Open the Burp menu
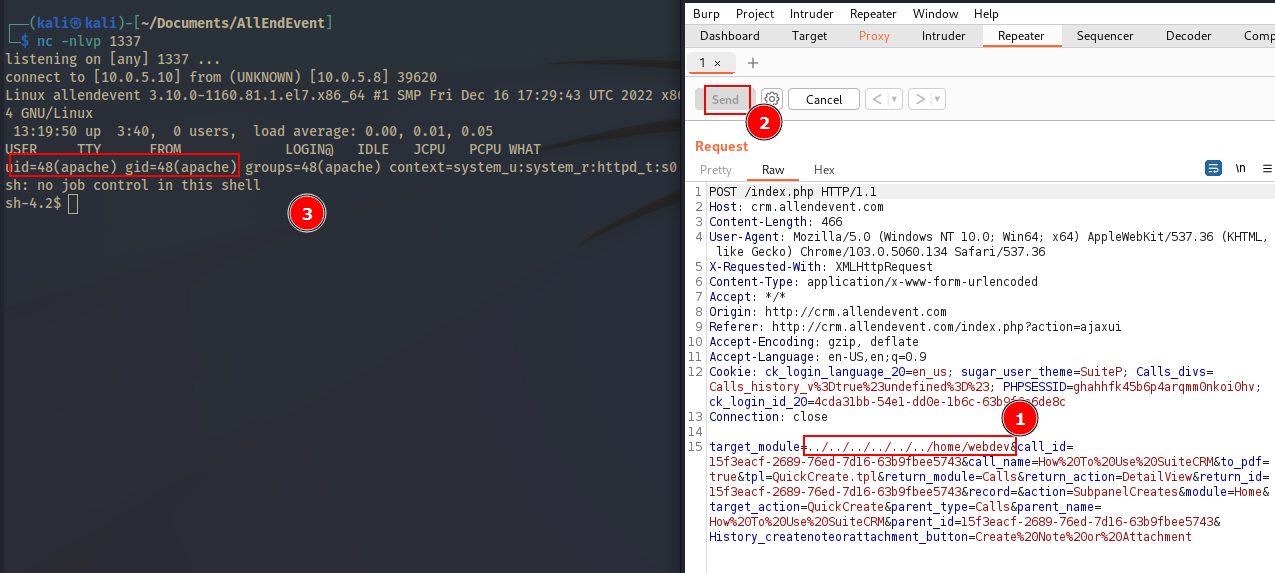 click(x=706, y=14)
